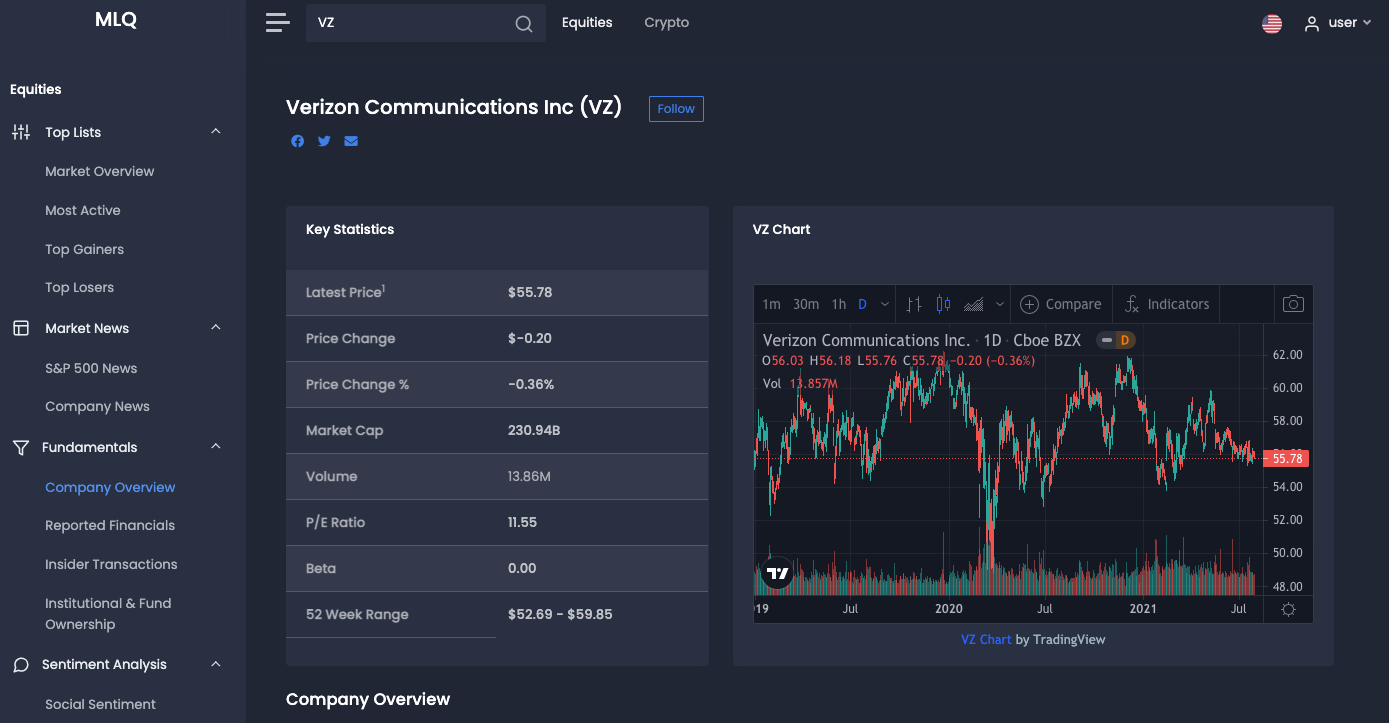Select the candlestick chart style icon

click(x=943, y=304)
